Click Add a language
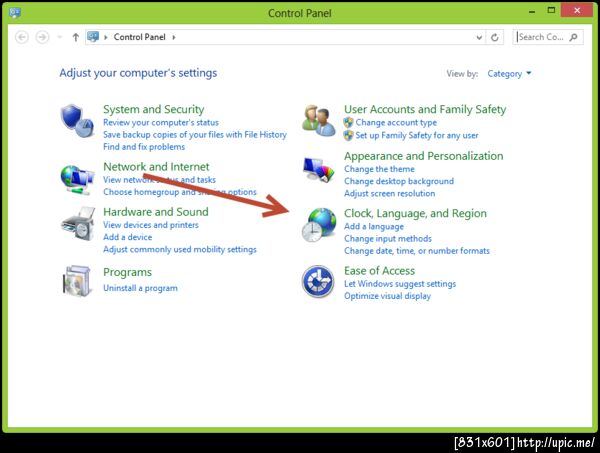The height and width of the screenshot is (453, 600). (x=374, y=226)
